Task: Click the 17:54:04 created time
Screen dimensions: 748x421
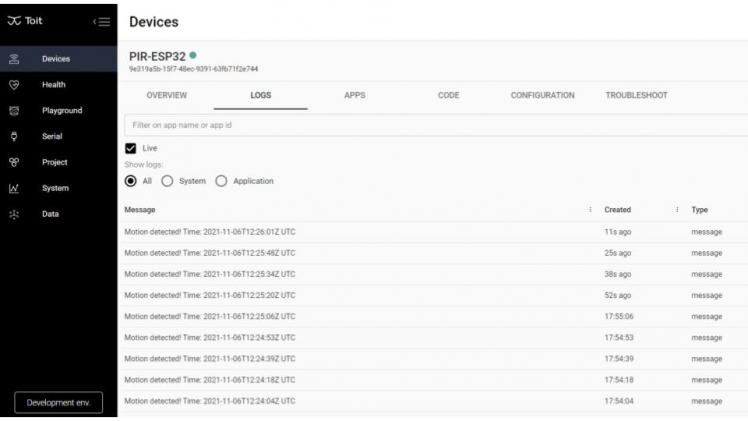Action: click(x=619, y=401)
